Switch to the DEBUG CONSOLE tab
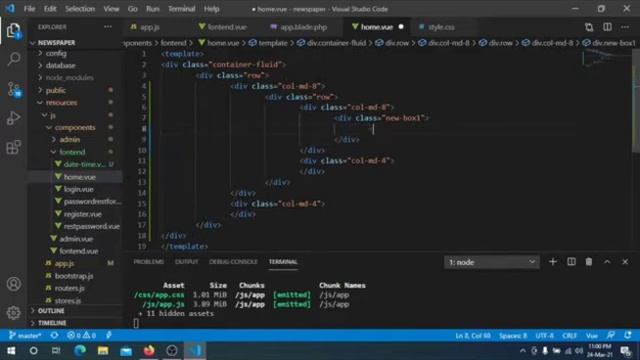This screenshot has height=360, width=640. tap(233, 262)
